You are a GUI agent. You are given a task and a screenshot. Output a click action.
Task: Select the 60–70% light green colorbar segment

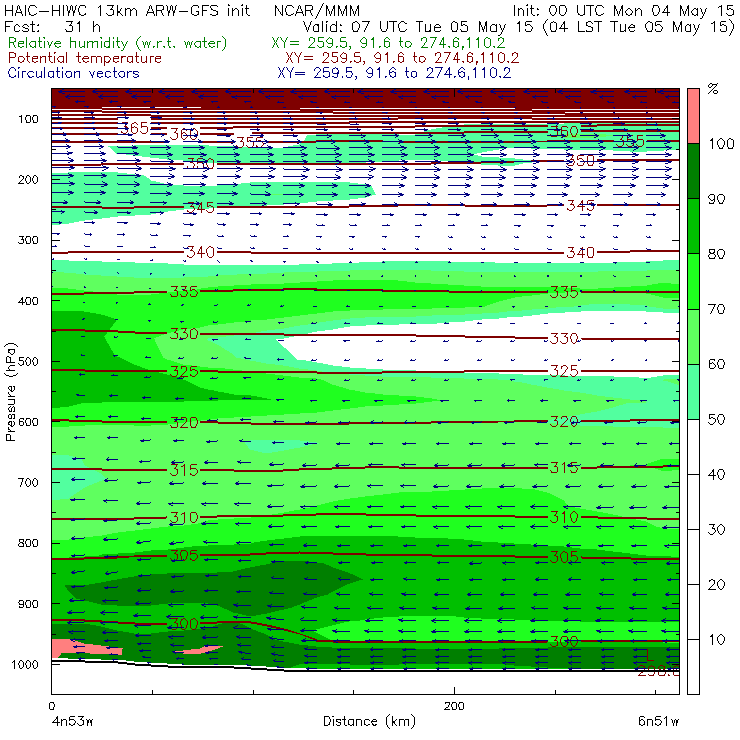pyautogui.click(x=693, y=336)
